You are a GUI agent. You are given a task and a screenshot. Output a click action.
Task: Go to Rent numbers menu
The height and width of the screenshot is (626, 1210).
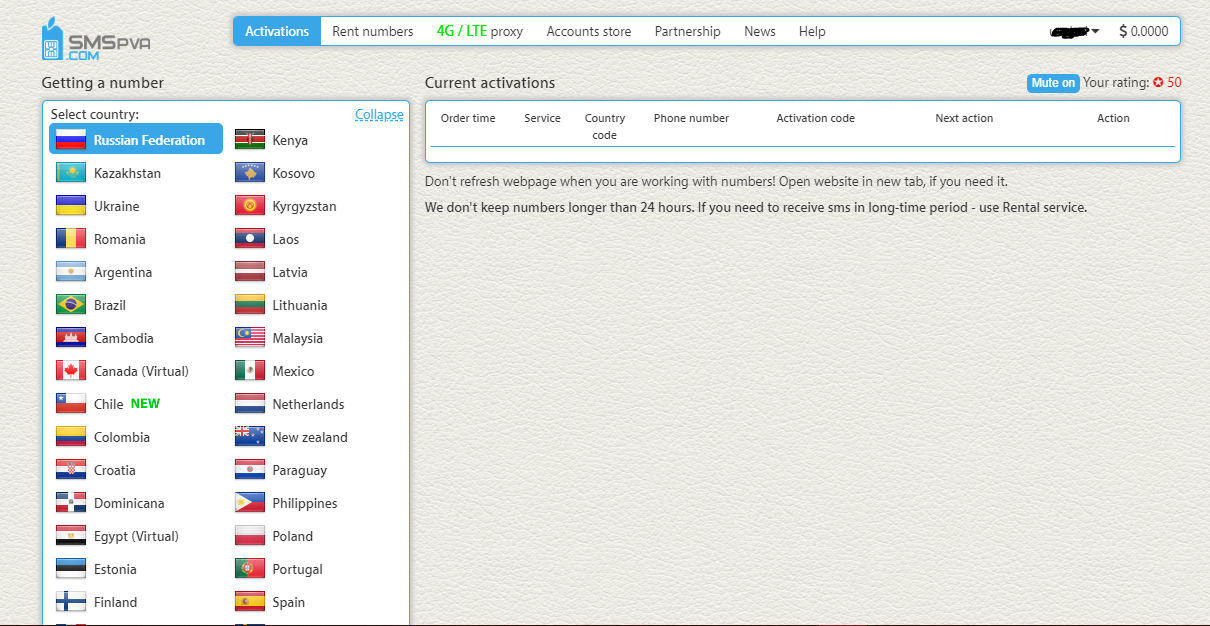[x=372, y=31]
